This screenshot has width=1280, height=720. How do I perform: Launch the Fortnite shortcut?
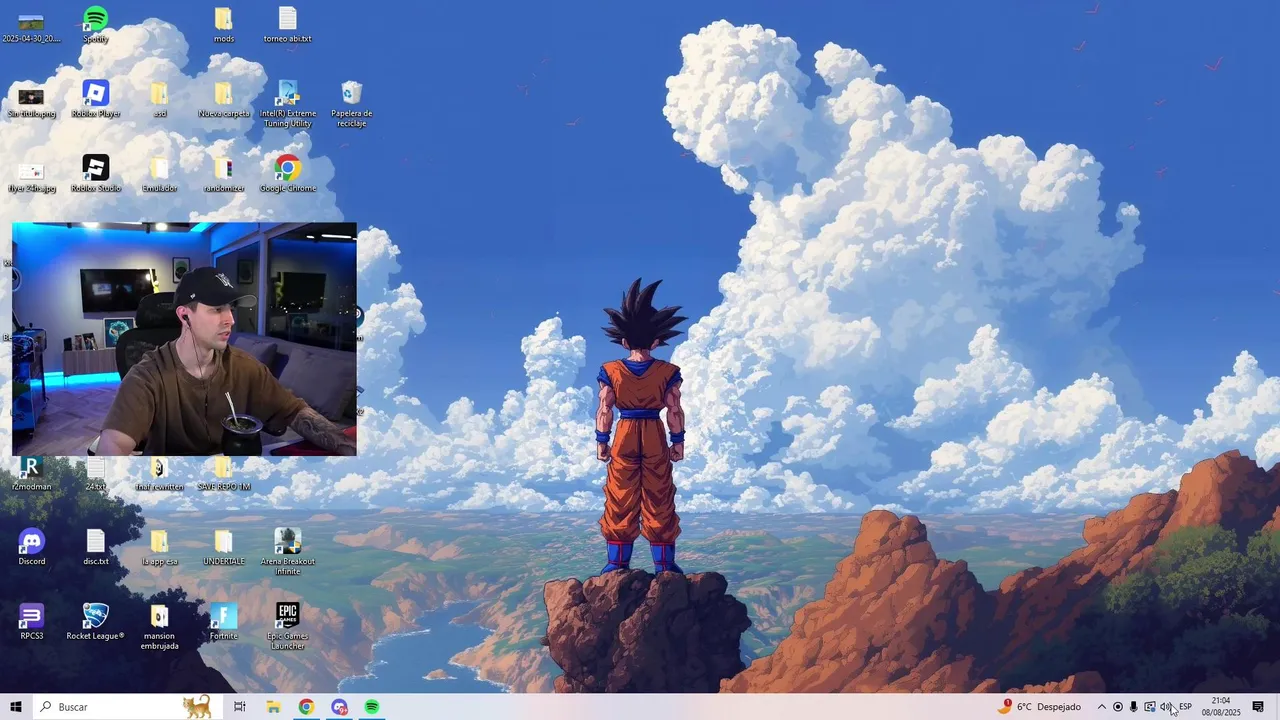click(x=223, y=622)
